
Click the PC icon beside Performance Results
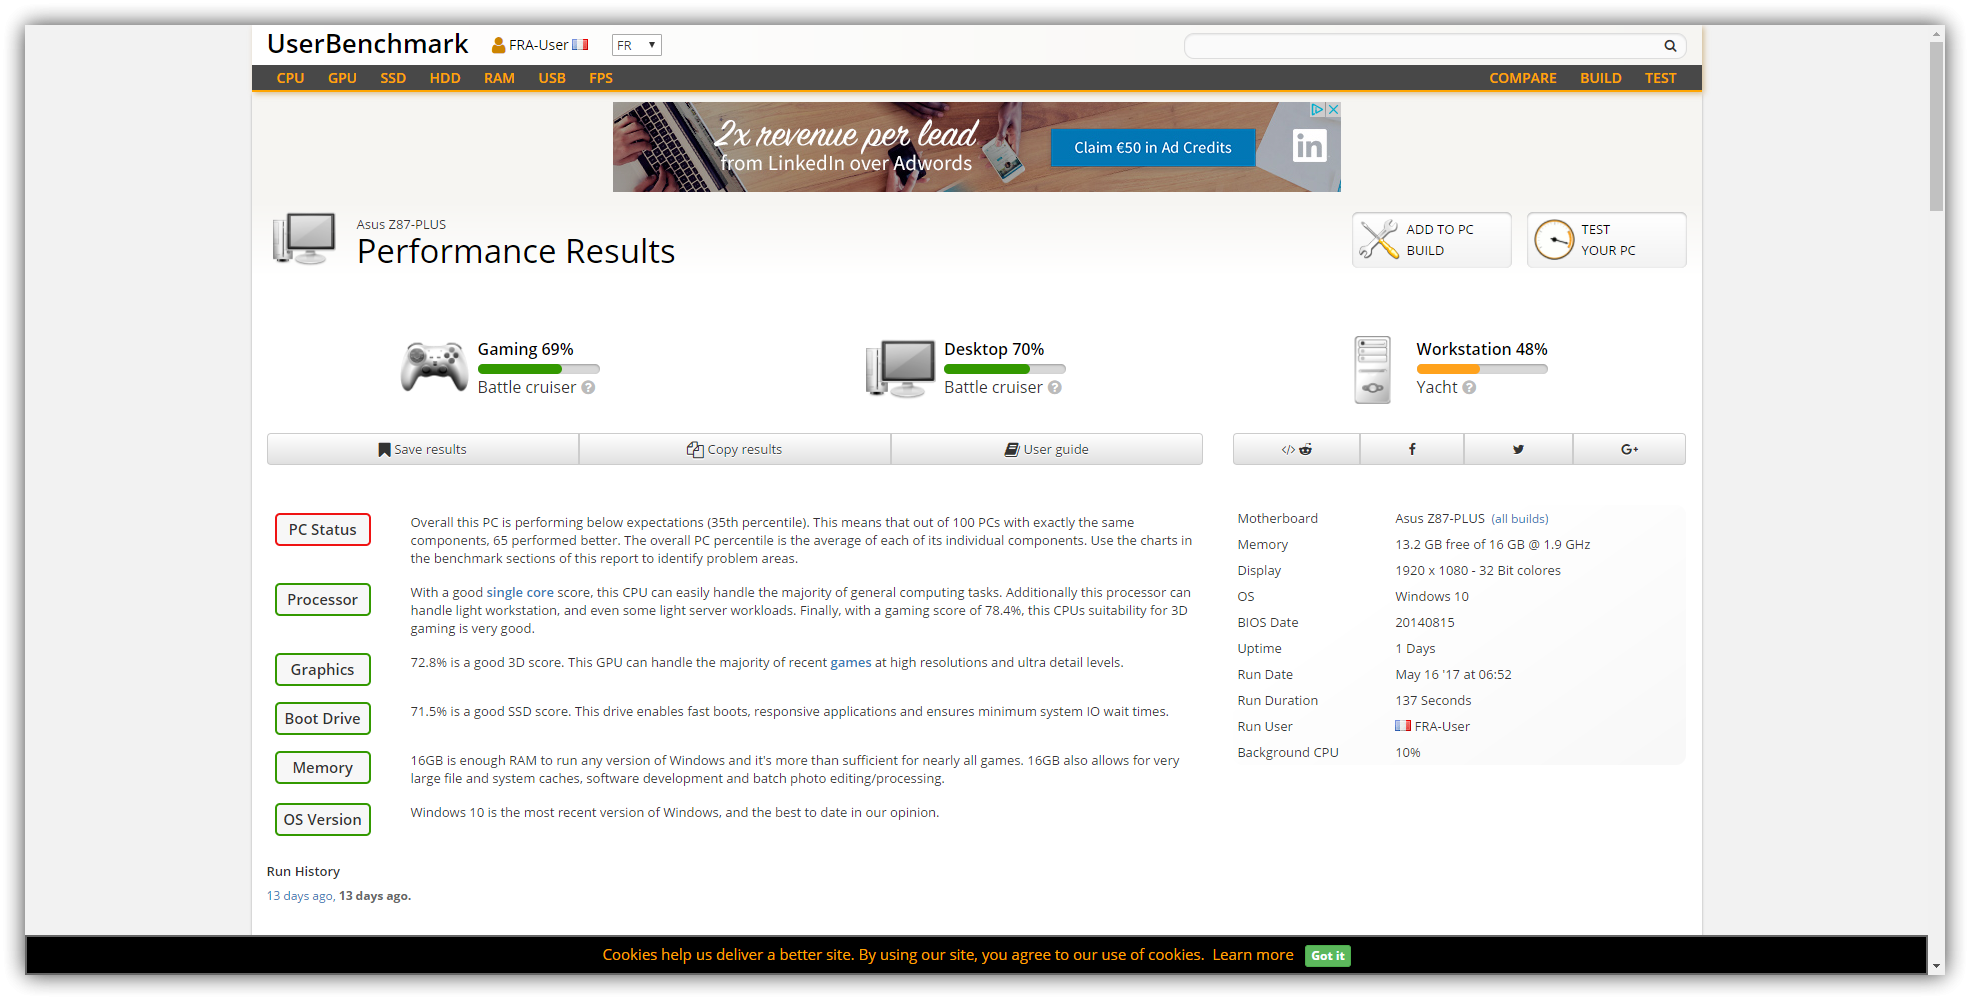[304, 239]
